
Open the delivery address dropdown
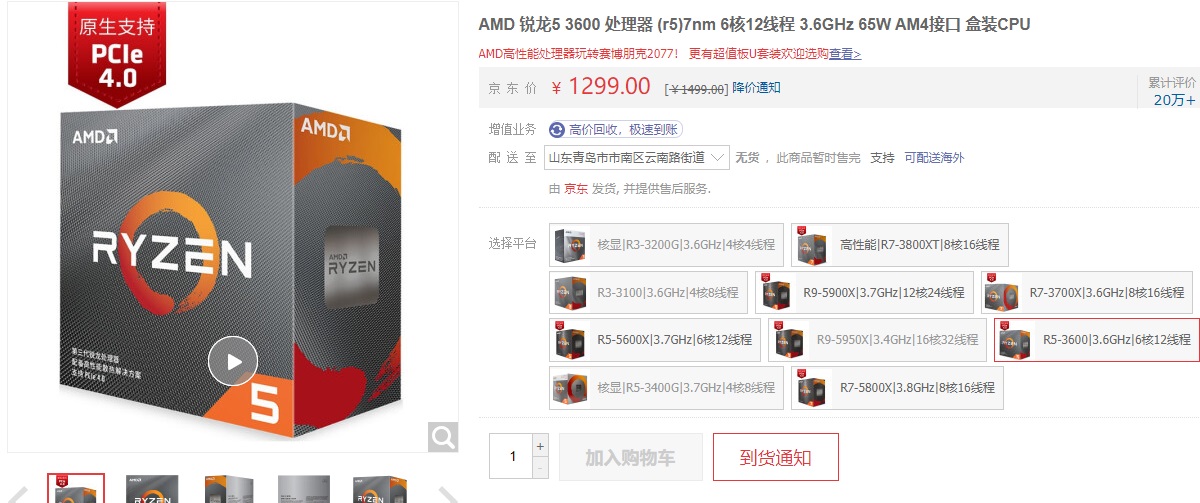click(x=637, y=157)
